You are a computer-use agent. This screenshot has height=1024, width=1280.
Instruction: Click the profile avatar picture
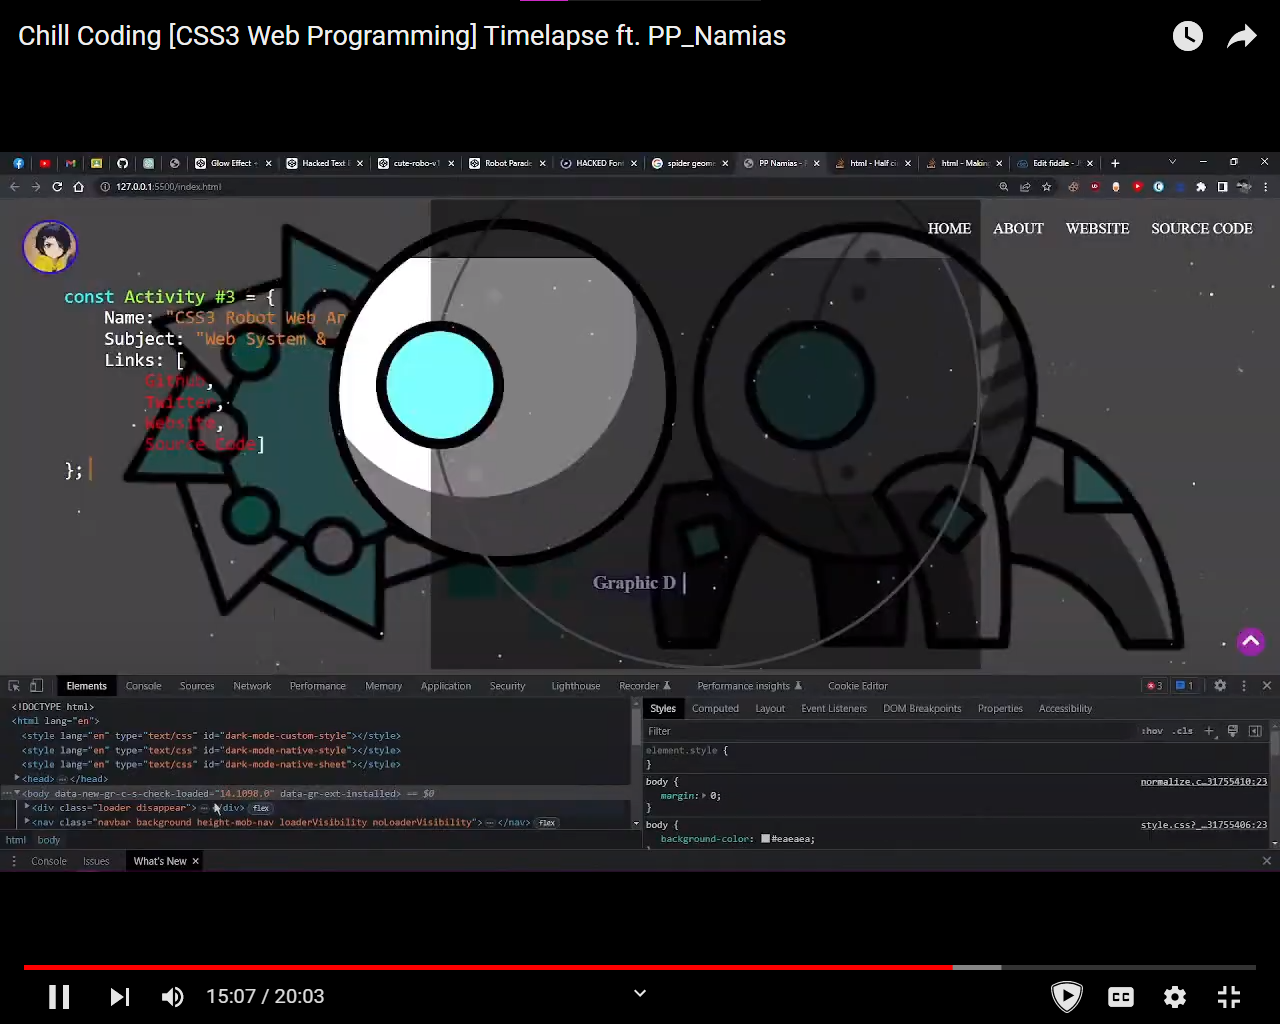point(50,247)
